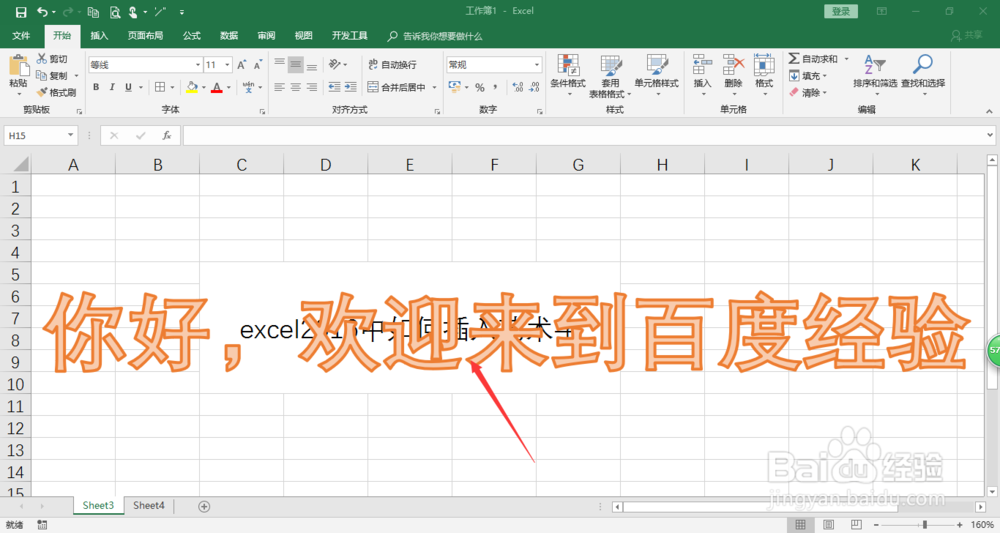Toggle Underline formatting
This screenshot has height=533, width=1000.
pyautogui.click(x=128, y=87)
